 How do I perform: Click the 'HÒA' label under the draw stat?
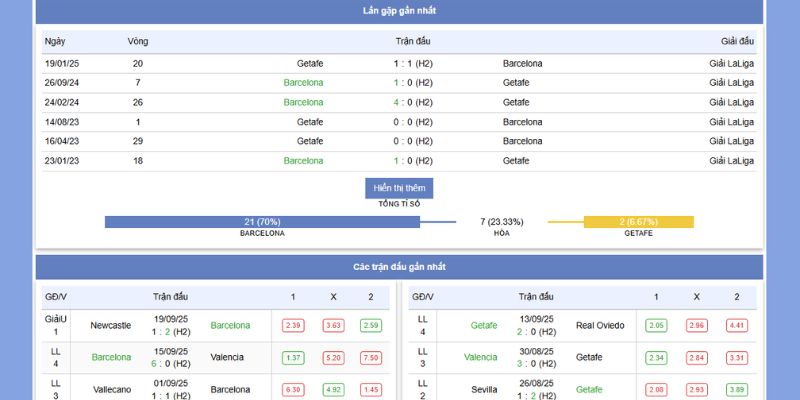click(502, 233)
